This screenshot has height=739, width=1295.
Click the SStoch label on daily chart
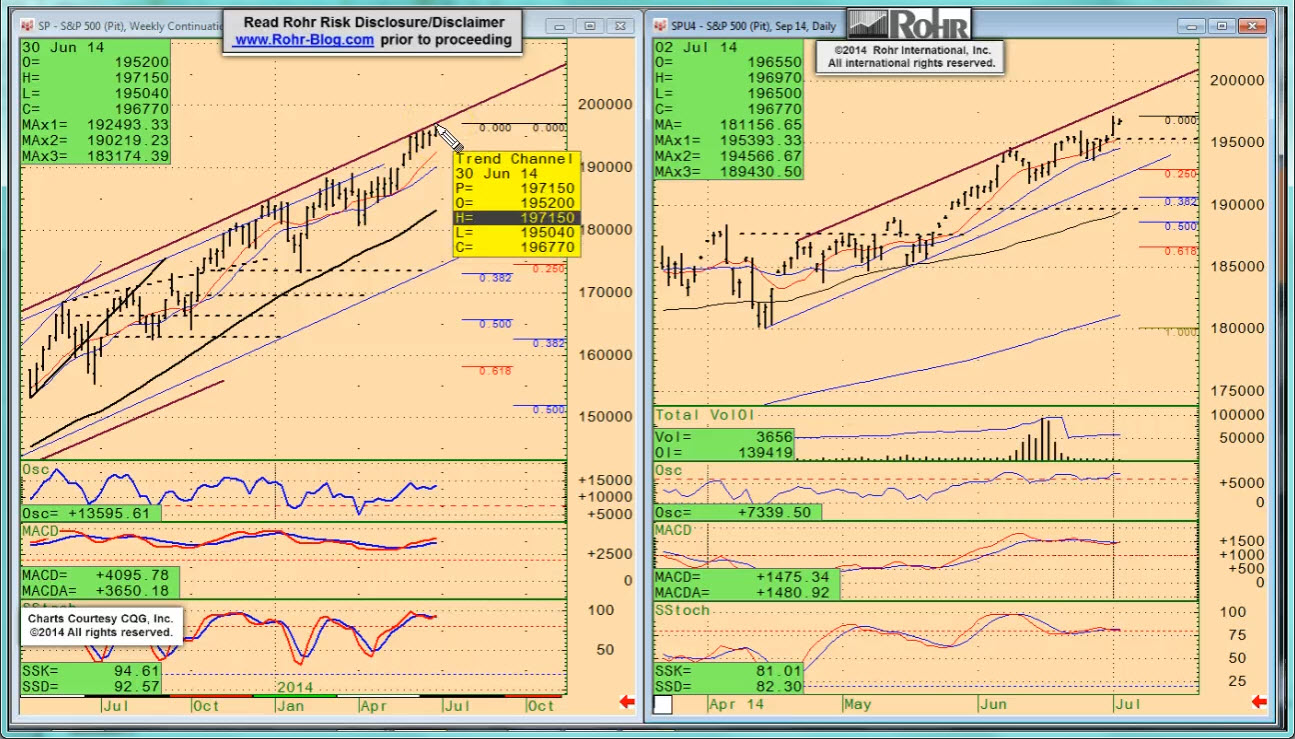682,610
